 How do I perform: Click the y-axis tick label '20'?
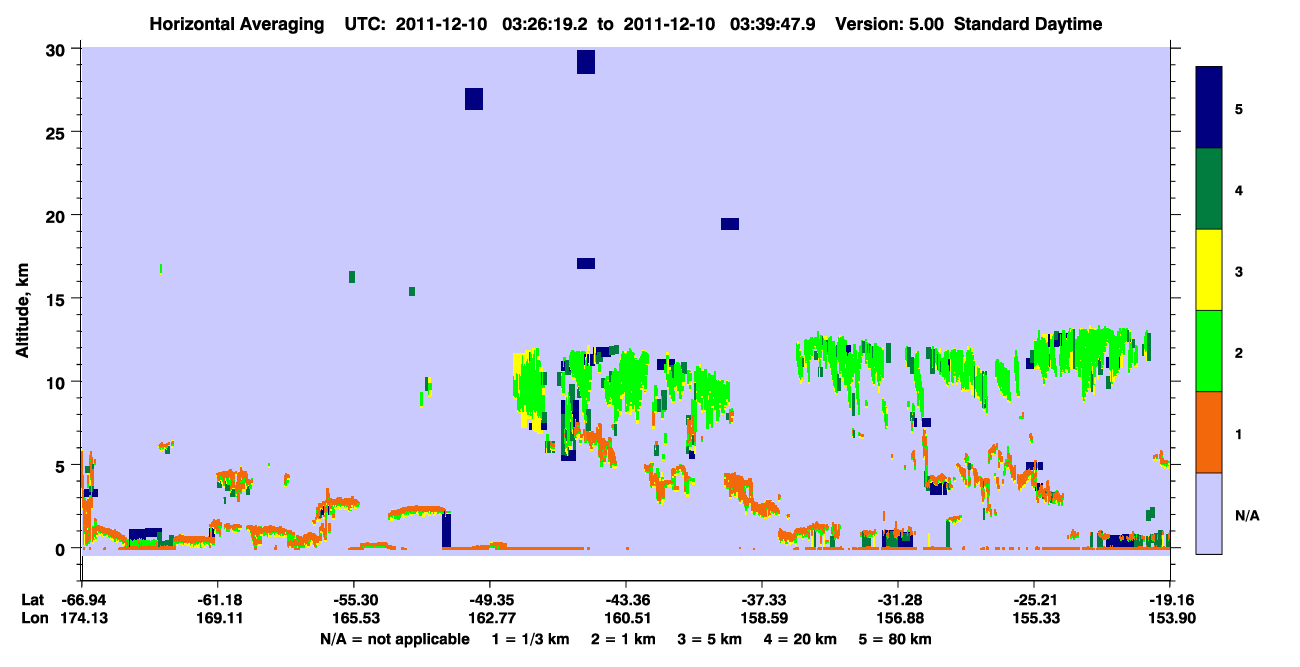pos(58,215)
